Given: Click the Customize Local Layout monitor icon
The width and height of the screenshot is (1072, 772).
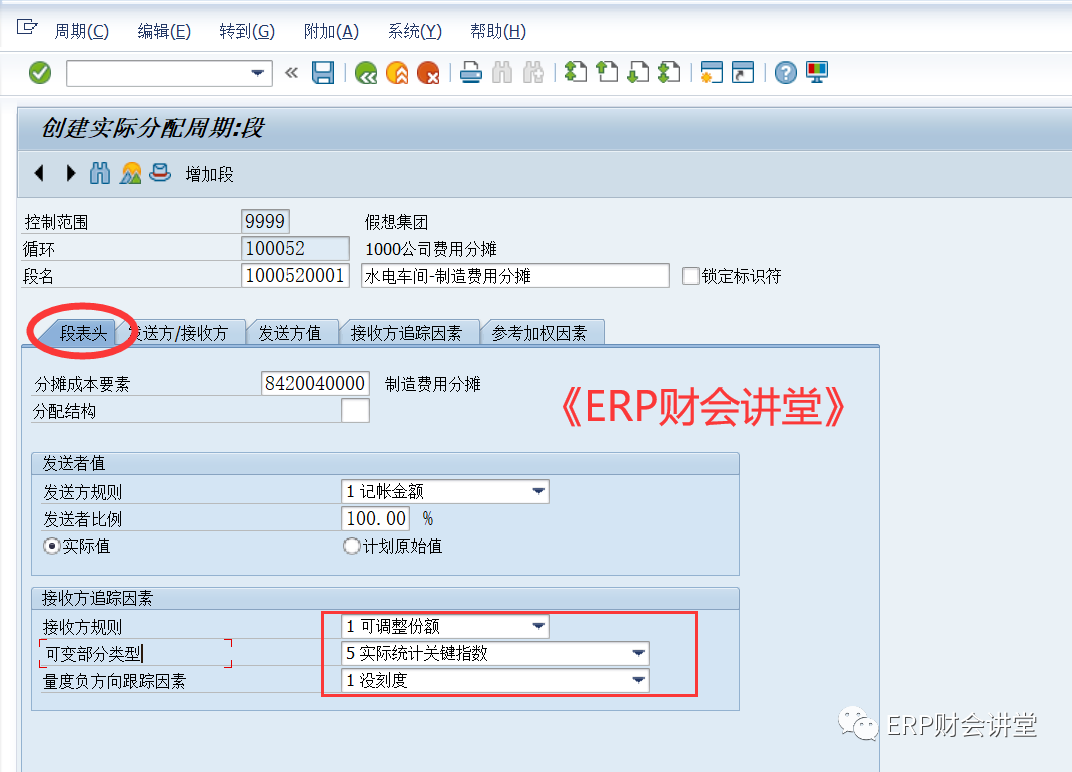Looking at the screenshot, I should tap(817, 72).
